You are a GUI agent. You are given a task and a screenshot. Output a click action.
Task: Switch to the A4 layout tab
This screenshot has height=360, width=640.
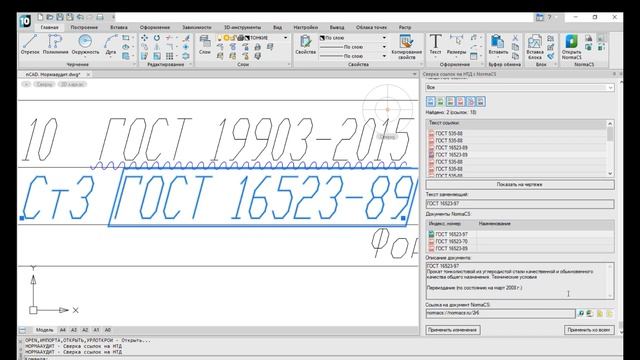(x=62, y=330)
